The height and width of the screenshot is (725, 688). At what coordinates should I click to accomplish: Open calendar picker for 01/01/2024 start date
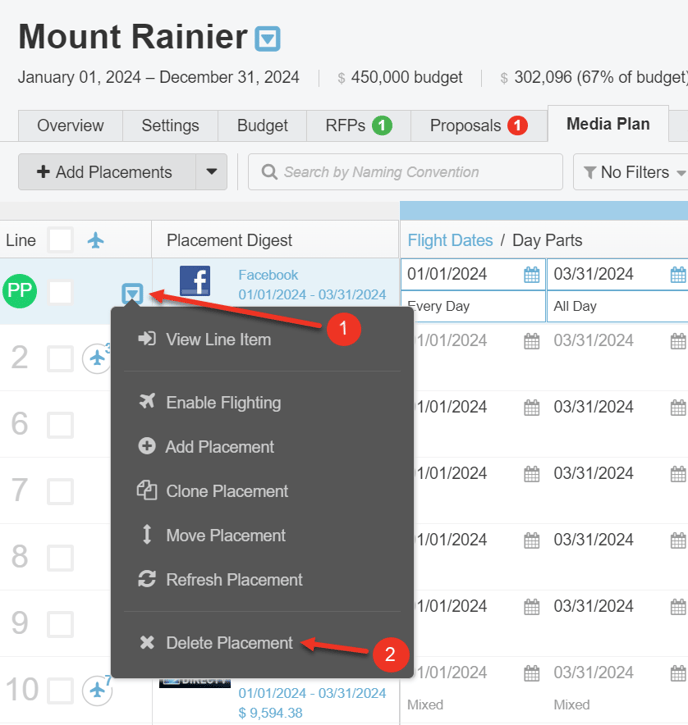tap(532, 275)
